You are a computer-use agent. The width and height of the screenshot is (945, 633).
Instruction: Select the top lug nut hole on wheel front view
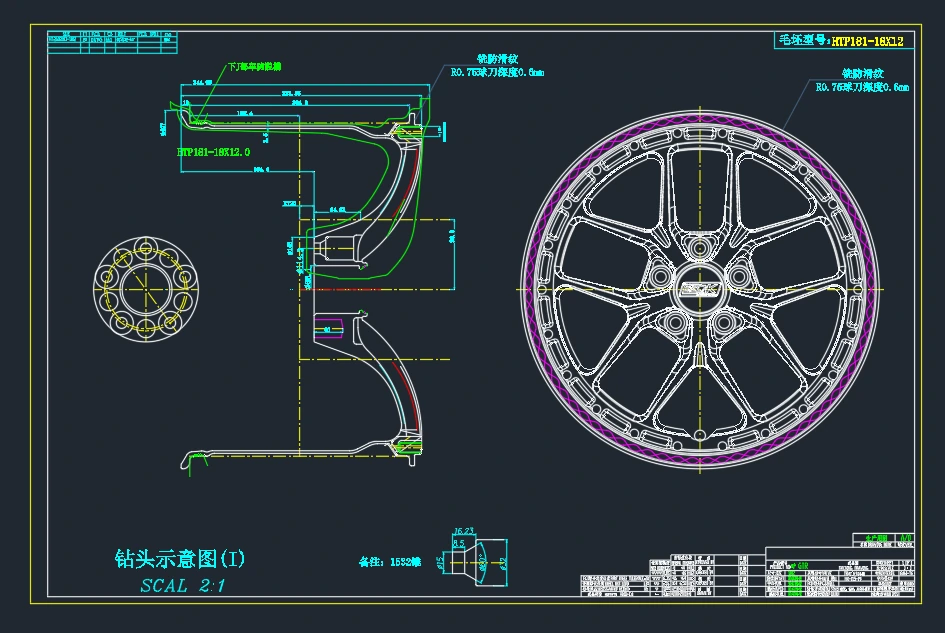(x=700, y=248)
